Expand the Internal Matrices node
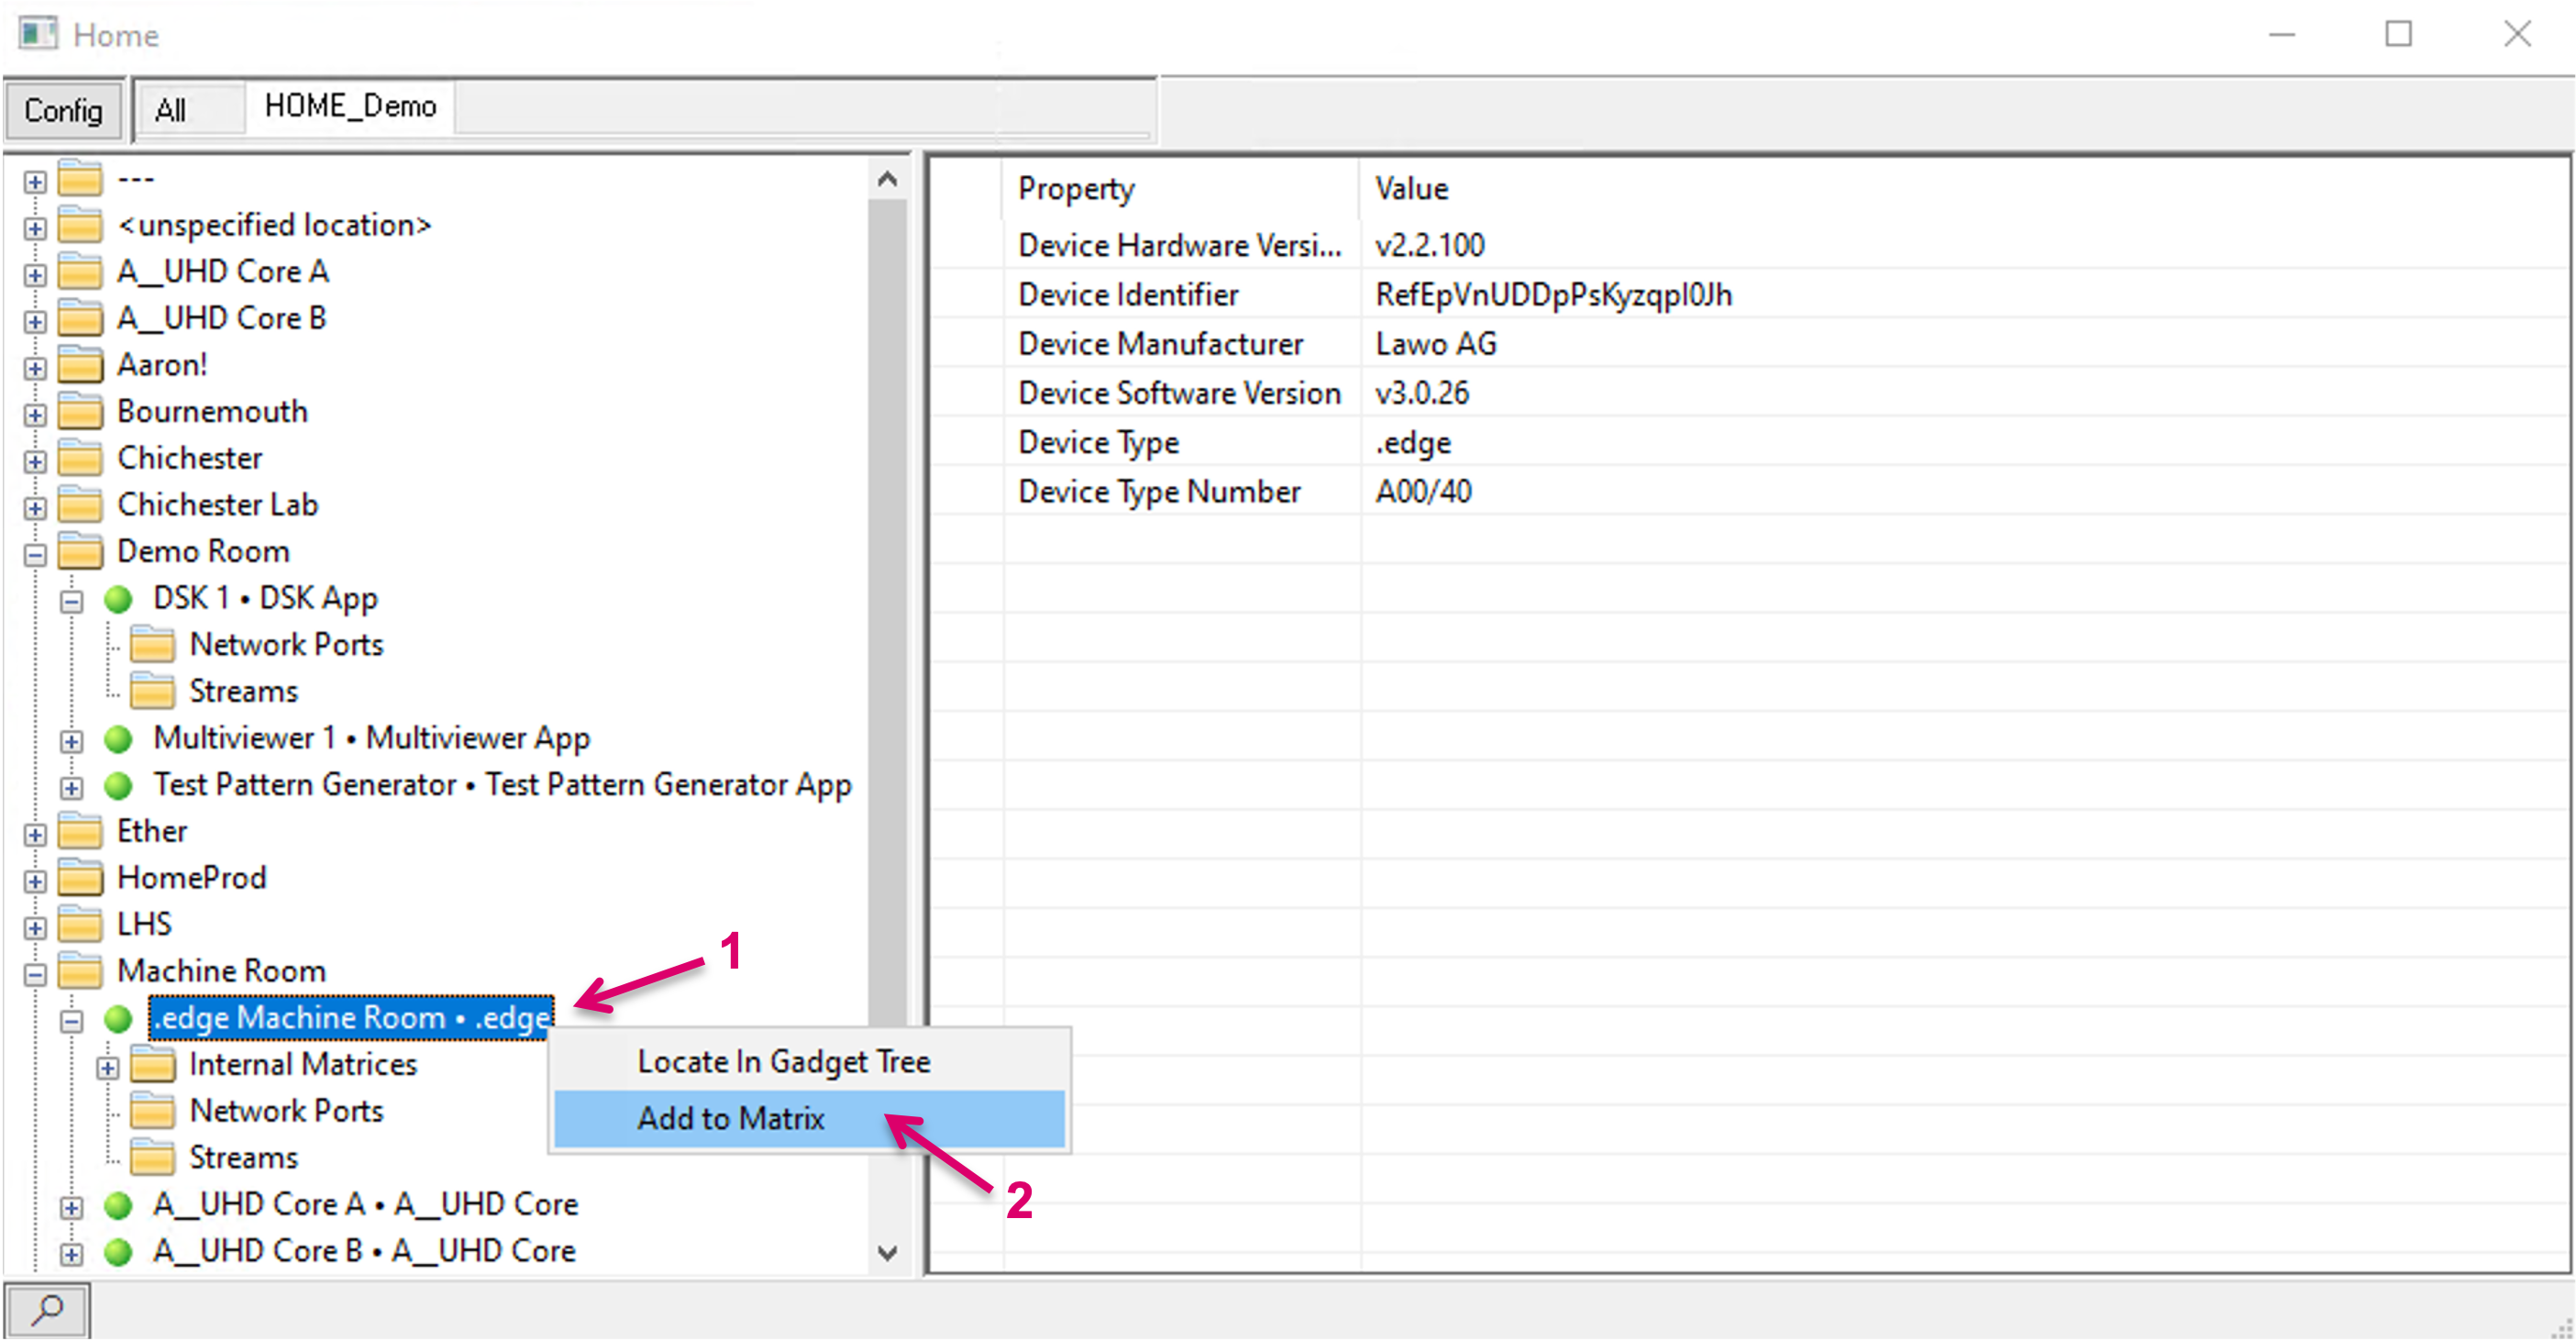2576x1341 pixels. [x=107, y=1068]
